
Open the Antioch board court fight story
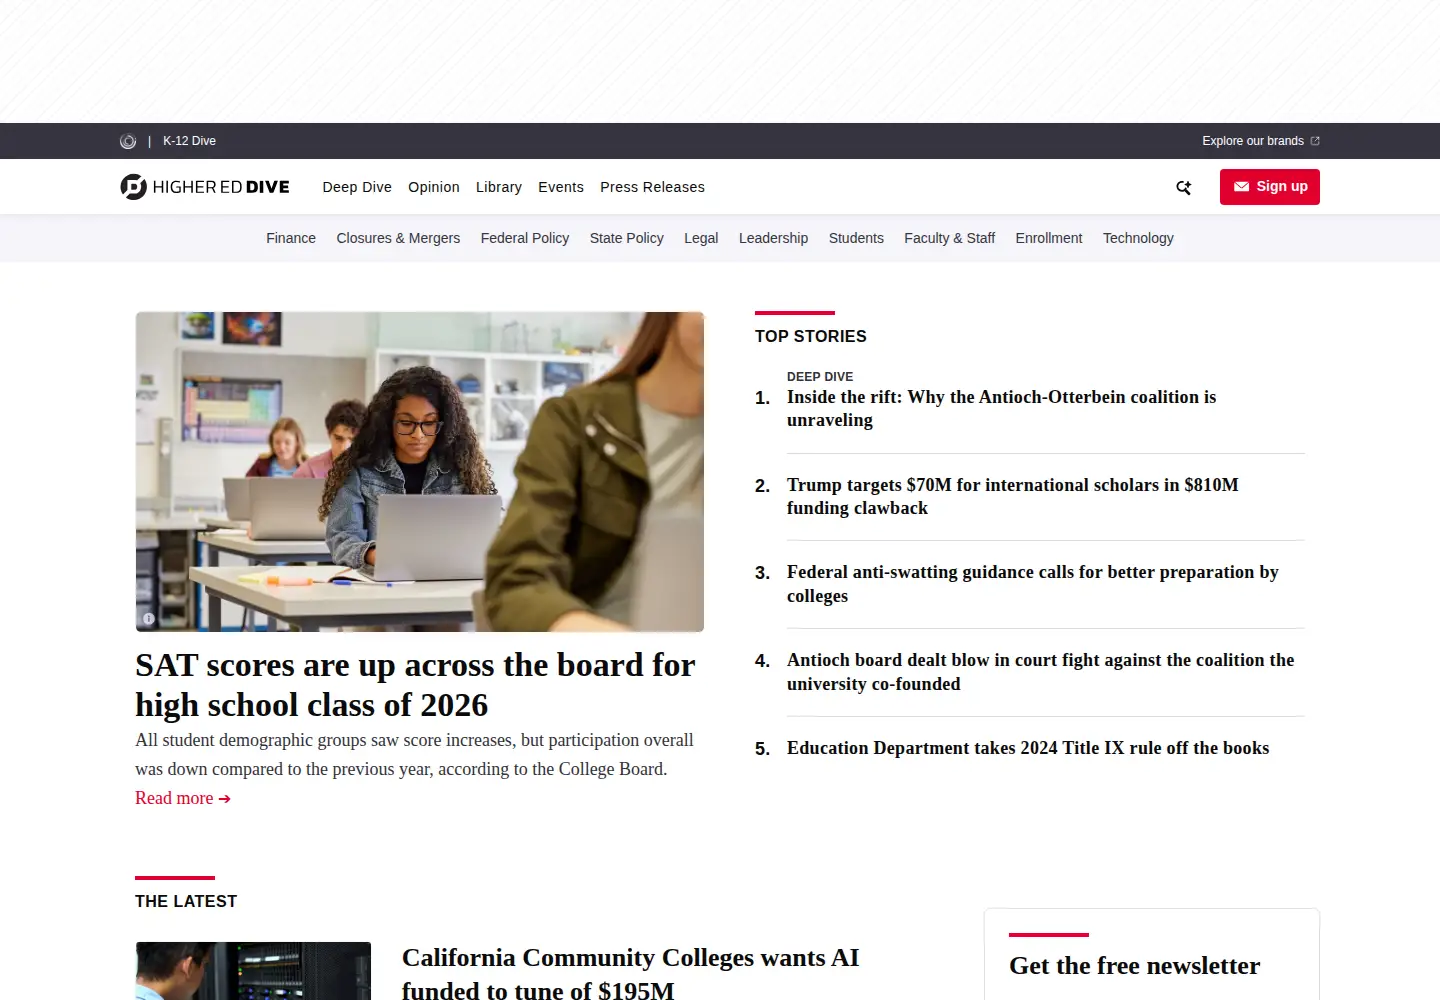click(1040, 672)
